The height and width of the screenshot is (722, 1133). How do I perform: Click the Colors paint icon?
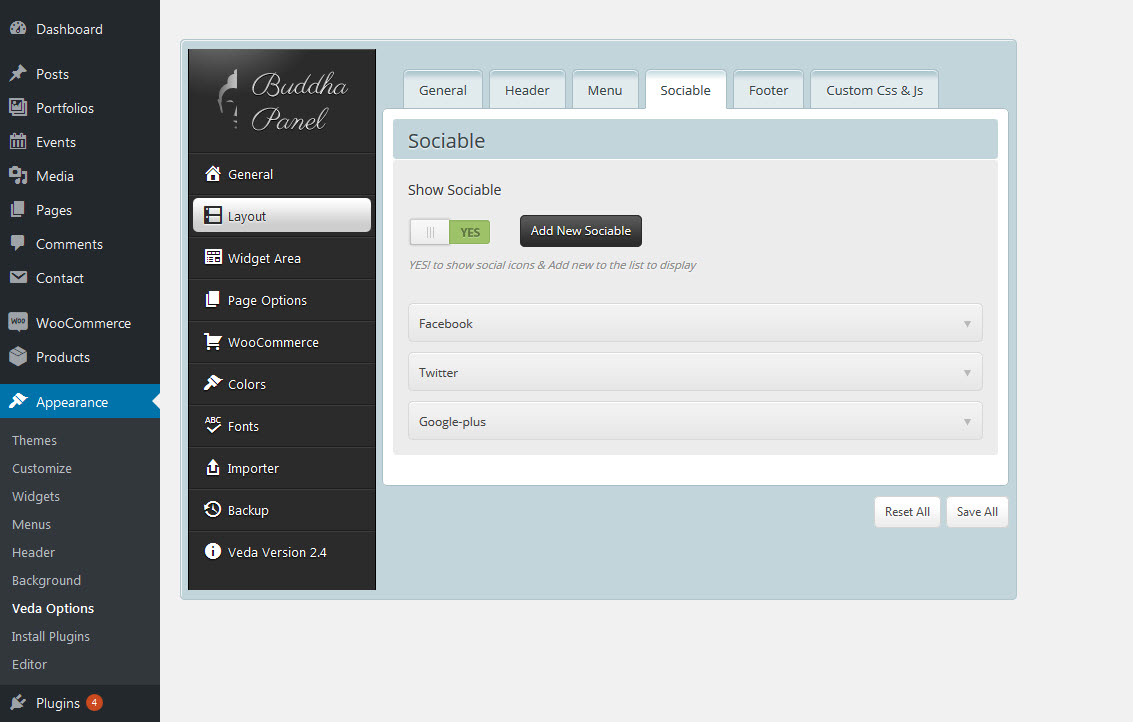212,383
